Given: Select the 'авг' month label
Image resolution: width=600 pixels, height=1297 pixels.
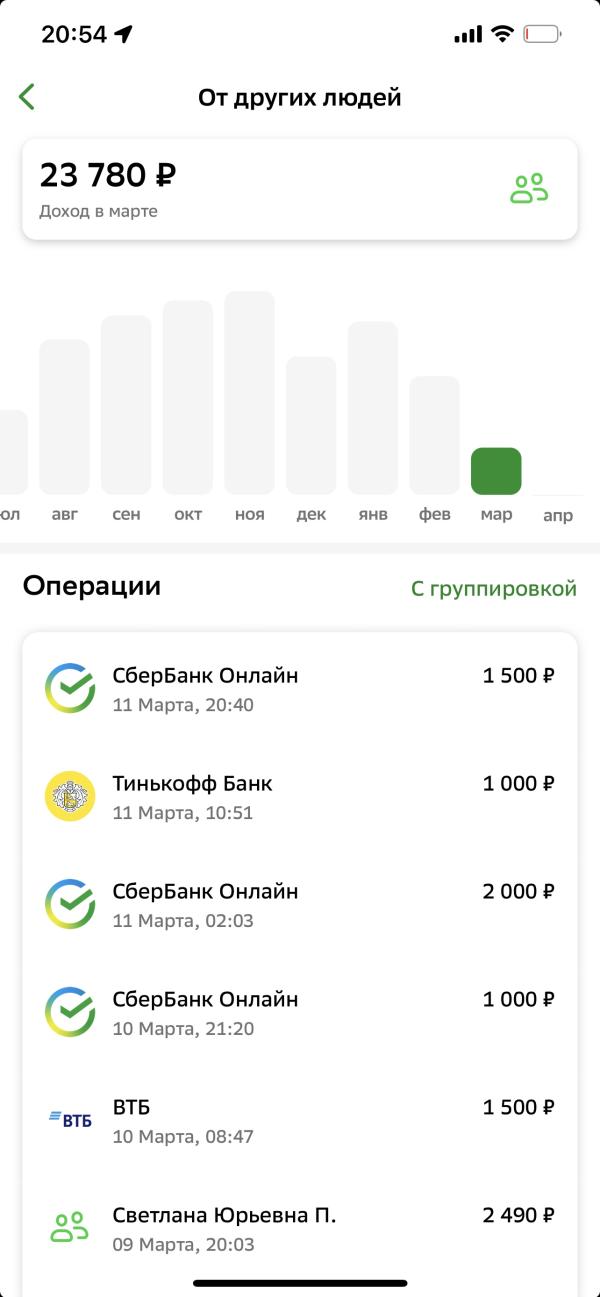Looking at the screenshot, I should (x=64, y=515).
